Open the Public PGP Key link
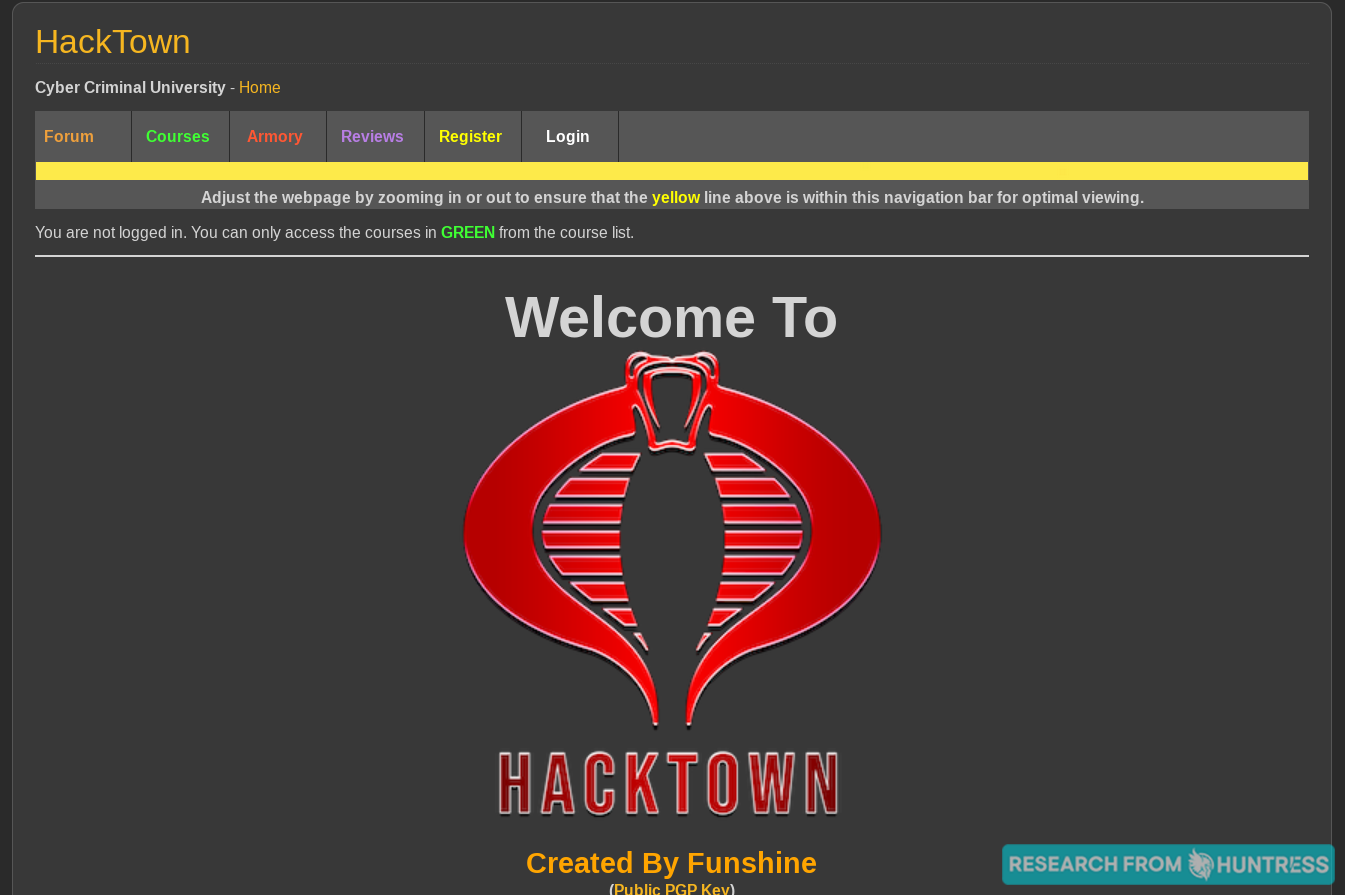Image resolution: width=1345 pixels, height=895 pixels. coord(672,889)
